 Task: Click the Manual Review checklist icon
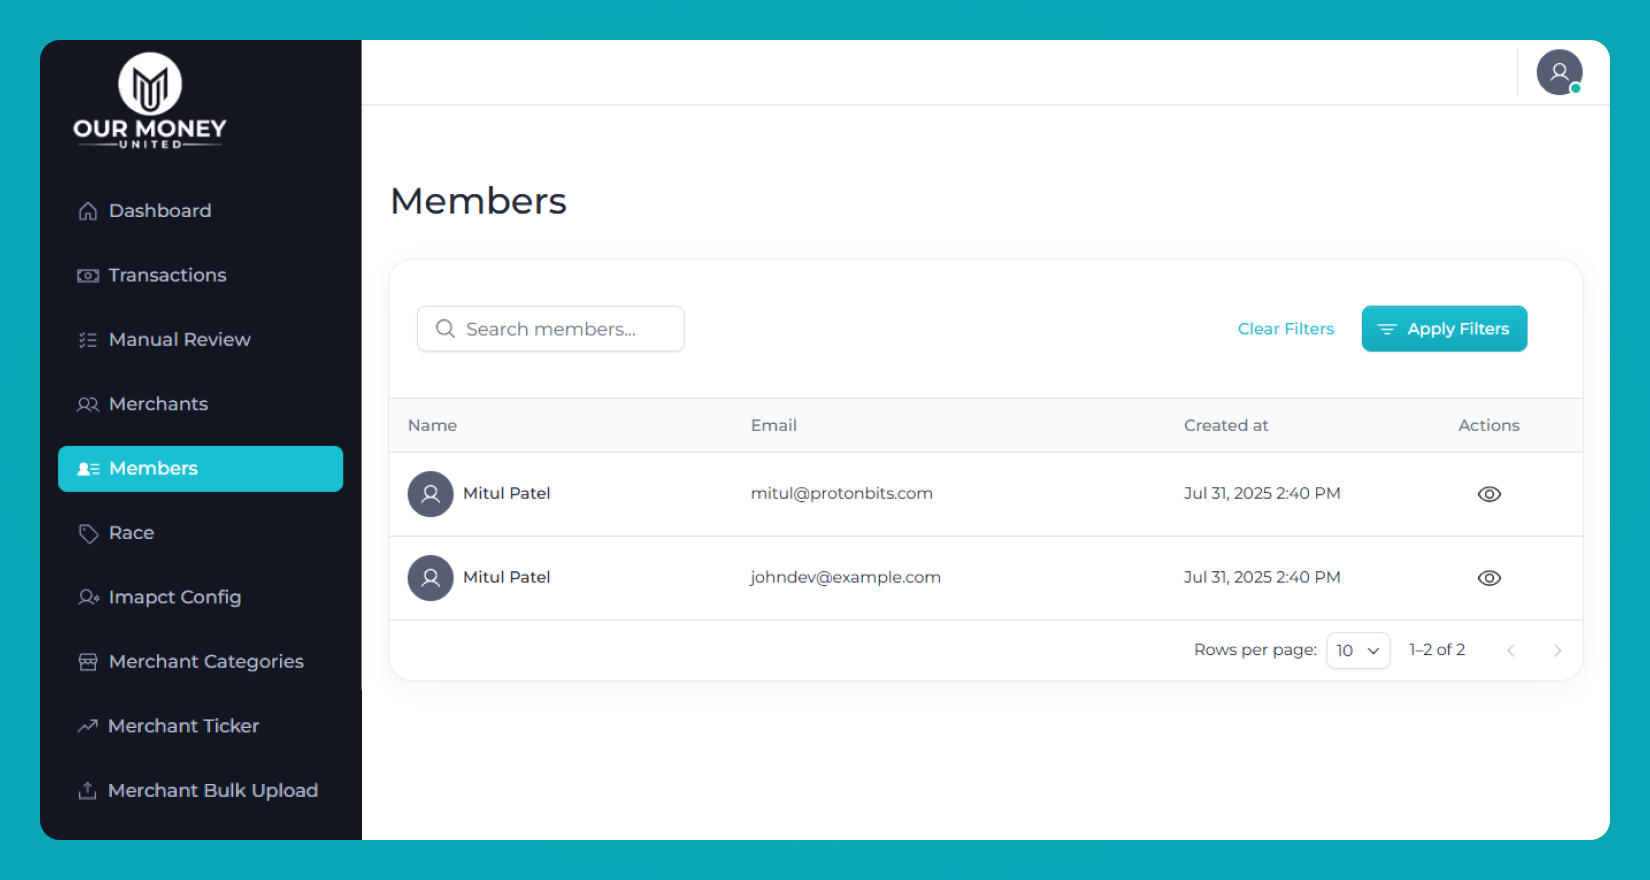tap(88, 340)
